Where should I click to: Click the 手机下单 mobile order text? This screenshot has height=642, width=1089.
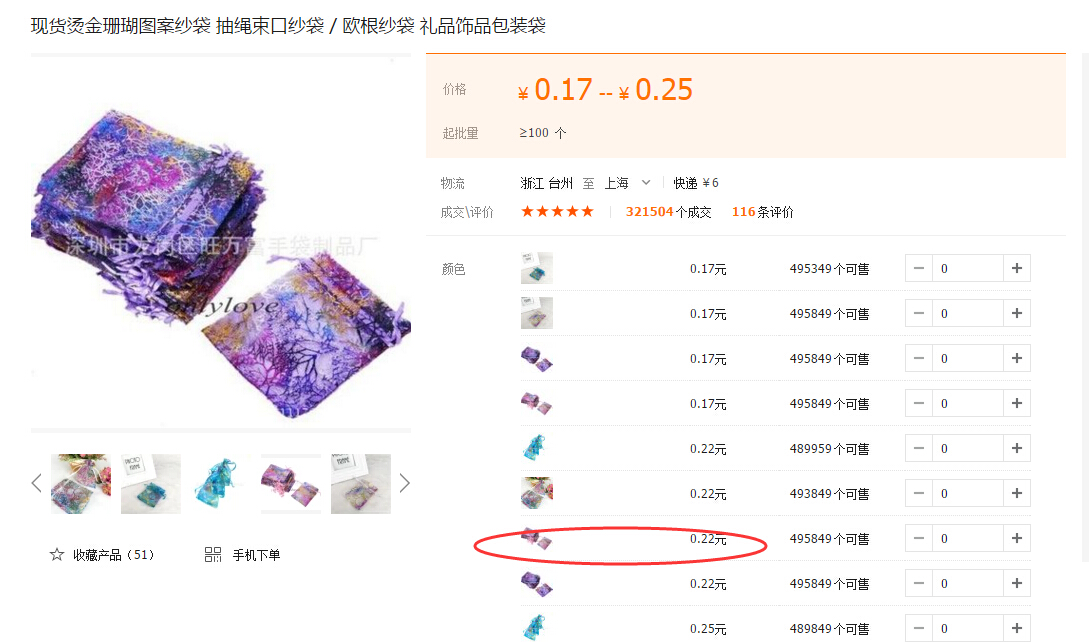[x=256, y=555]
